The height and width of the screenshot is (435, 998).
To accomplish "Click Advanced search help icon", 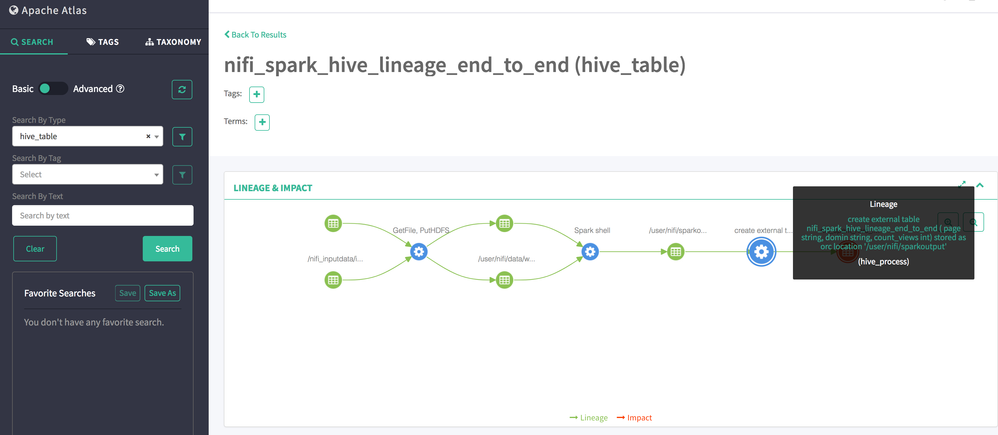I will click(x=120, y=89).
